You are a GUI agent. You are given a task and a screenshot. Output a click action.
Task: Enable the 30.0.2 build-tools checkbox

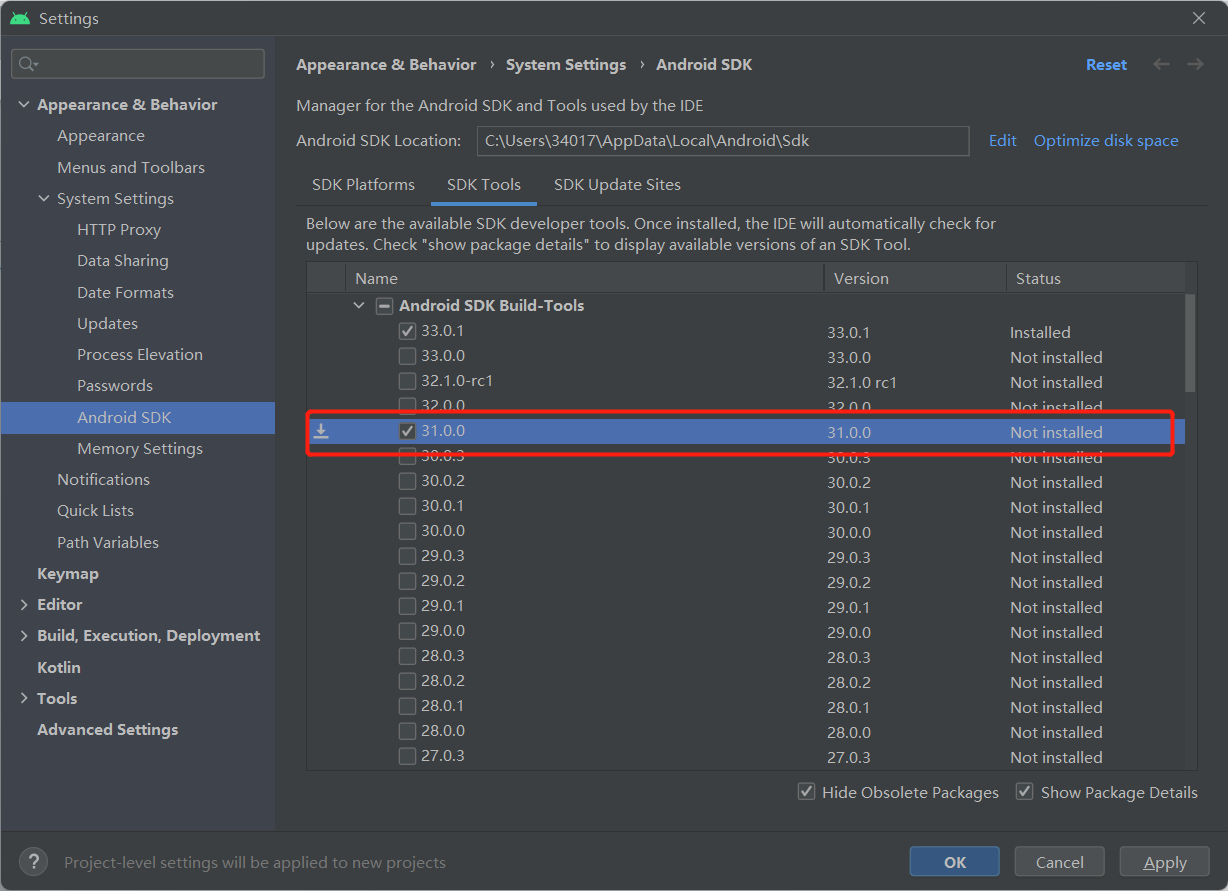pos(407,481)
